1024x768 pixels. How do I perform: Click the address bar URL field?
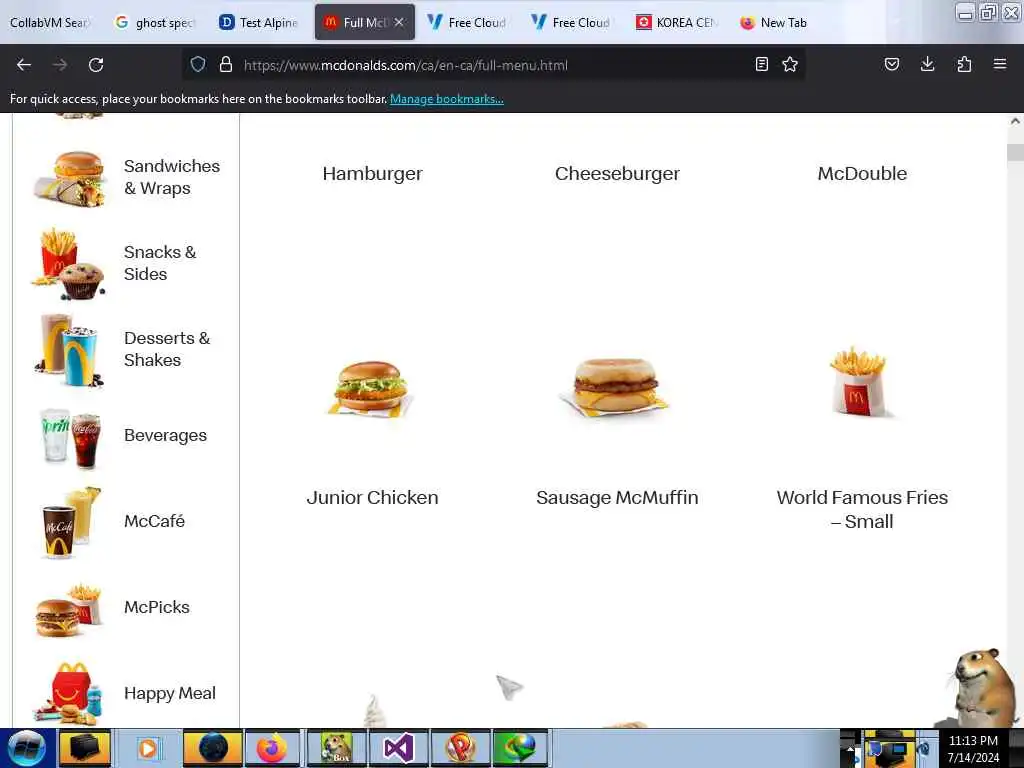point(493,65)
